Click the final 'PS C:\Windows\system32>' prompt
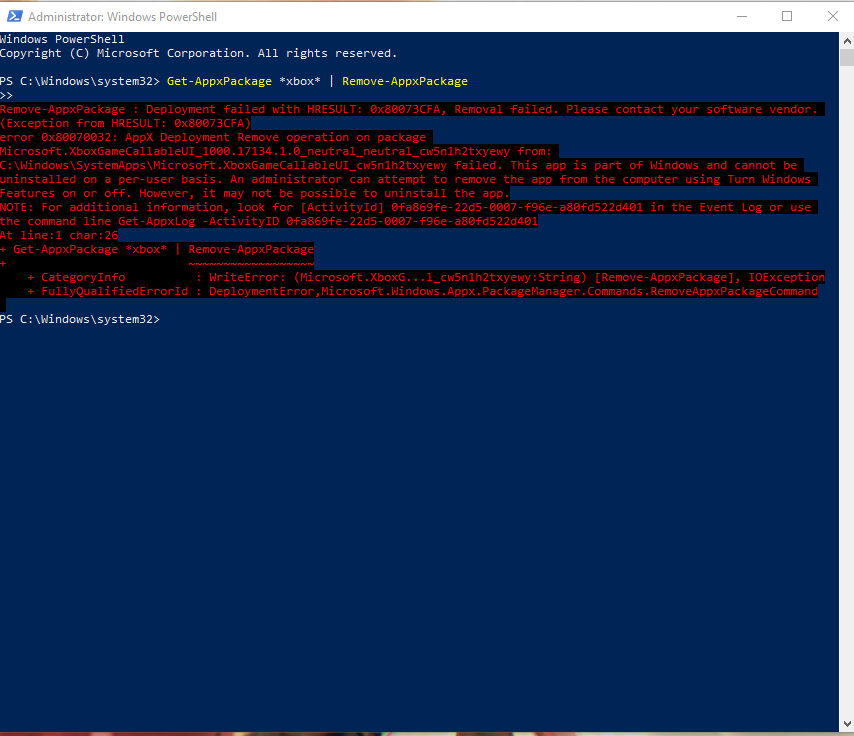 pyautogui.click(x=80, y=319)
